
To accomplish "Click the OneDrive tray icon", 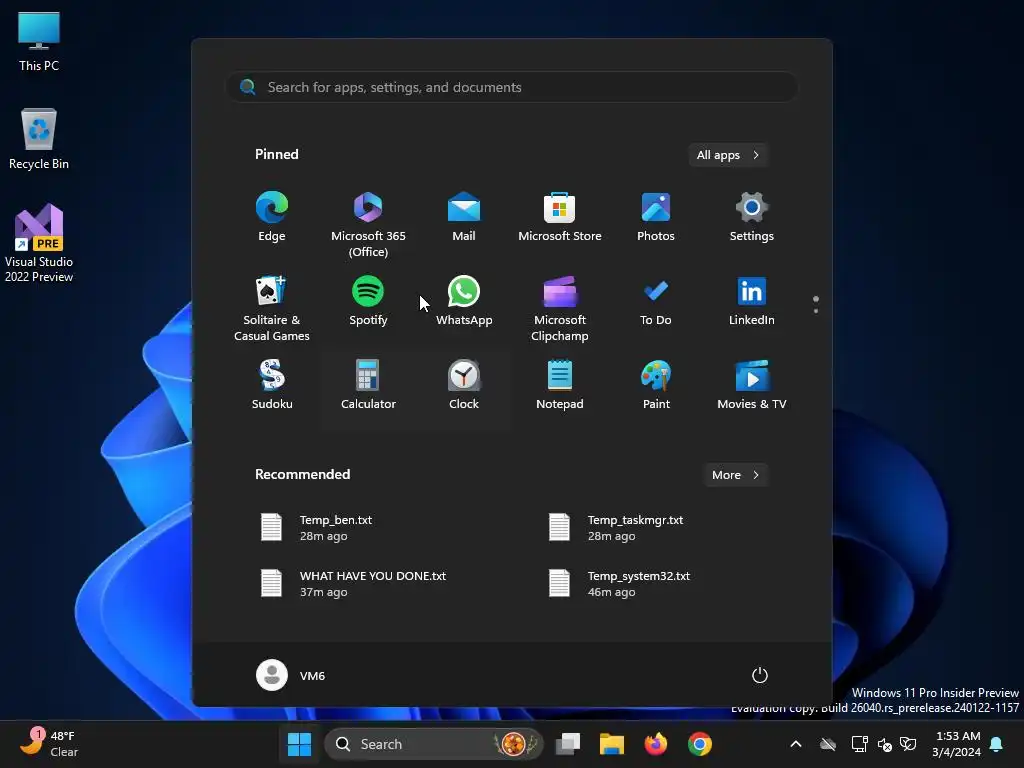I will [x=828, y=744].
